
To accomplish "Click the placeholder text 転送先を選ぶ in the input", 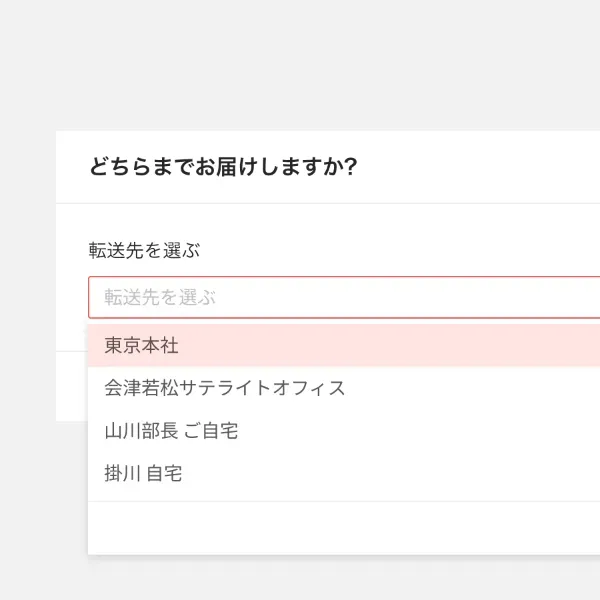I will click(160, 298).
